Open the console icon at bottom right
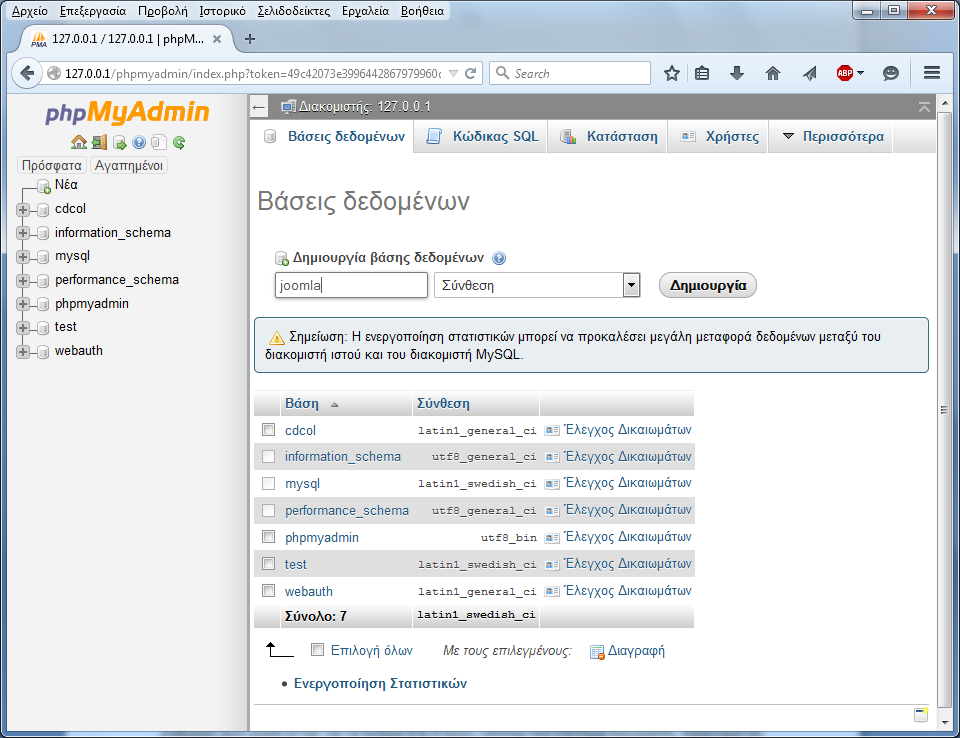The width and height of the screenshot is (960, 738). [x=921, y=714]
